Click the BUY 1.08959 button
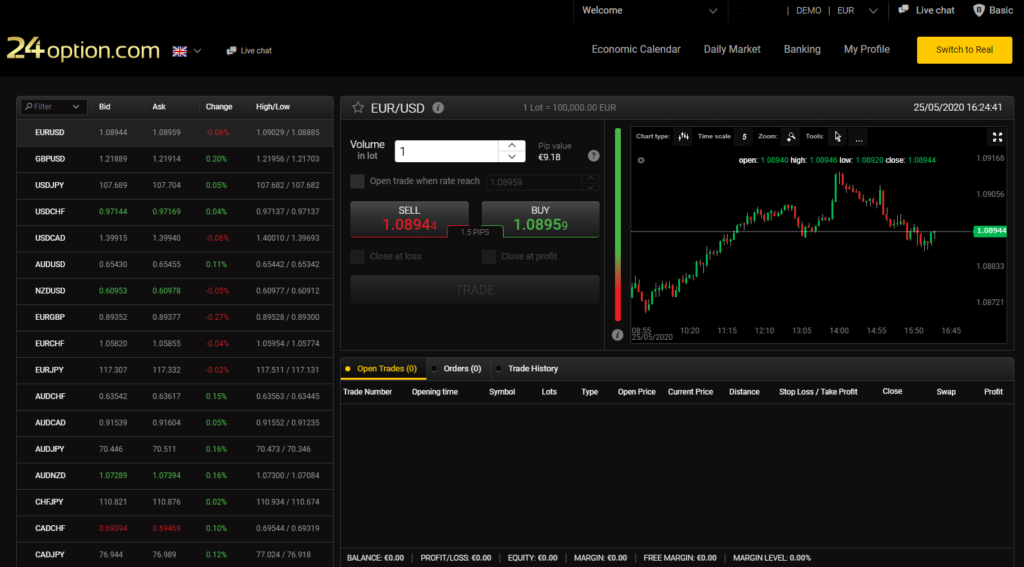The image size is (1024, 567). click(x=540, y=219)
